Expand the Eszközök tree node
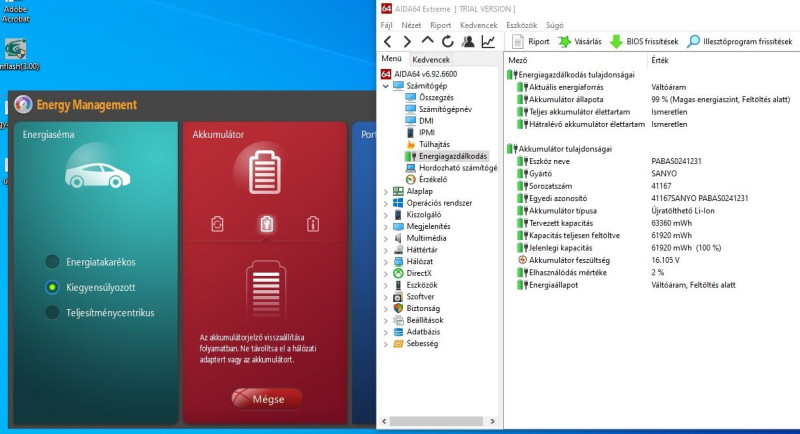 coord(386,285)
